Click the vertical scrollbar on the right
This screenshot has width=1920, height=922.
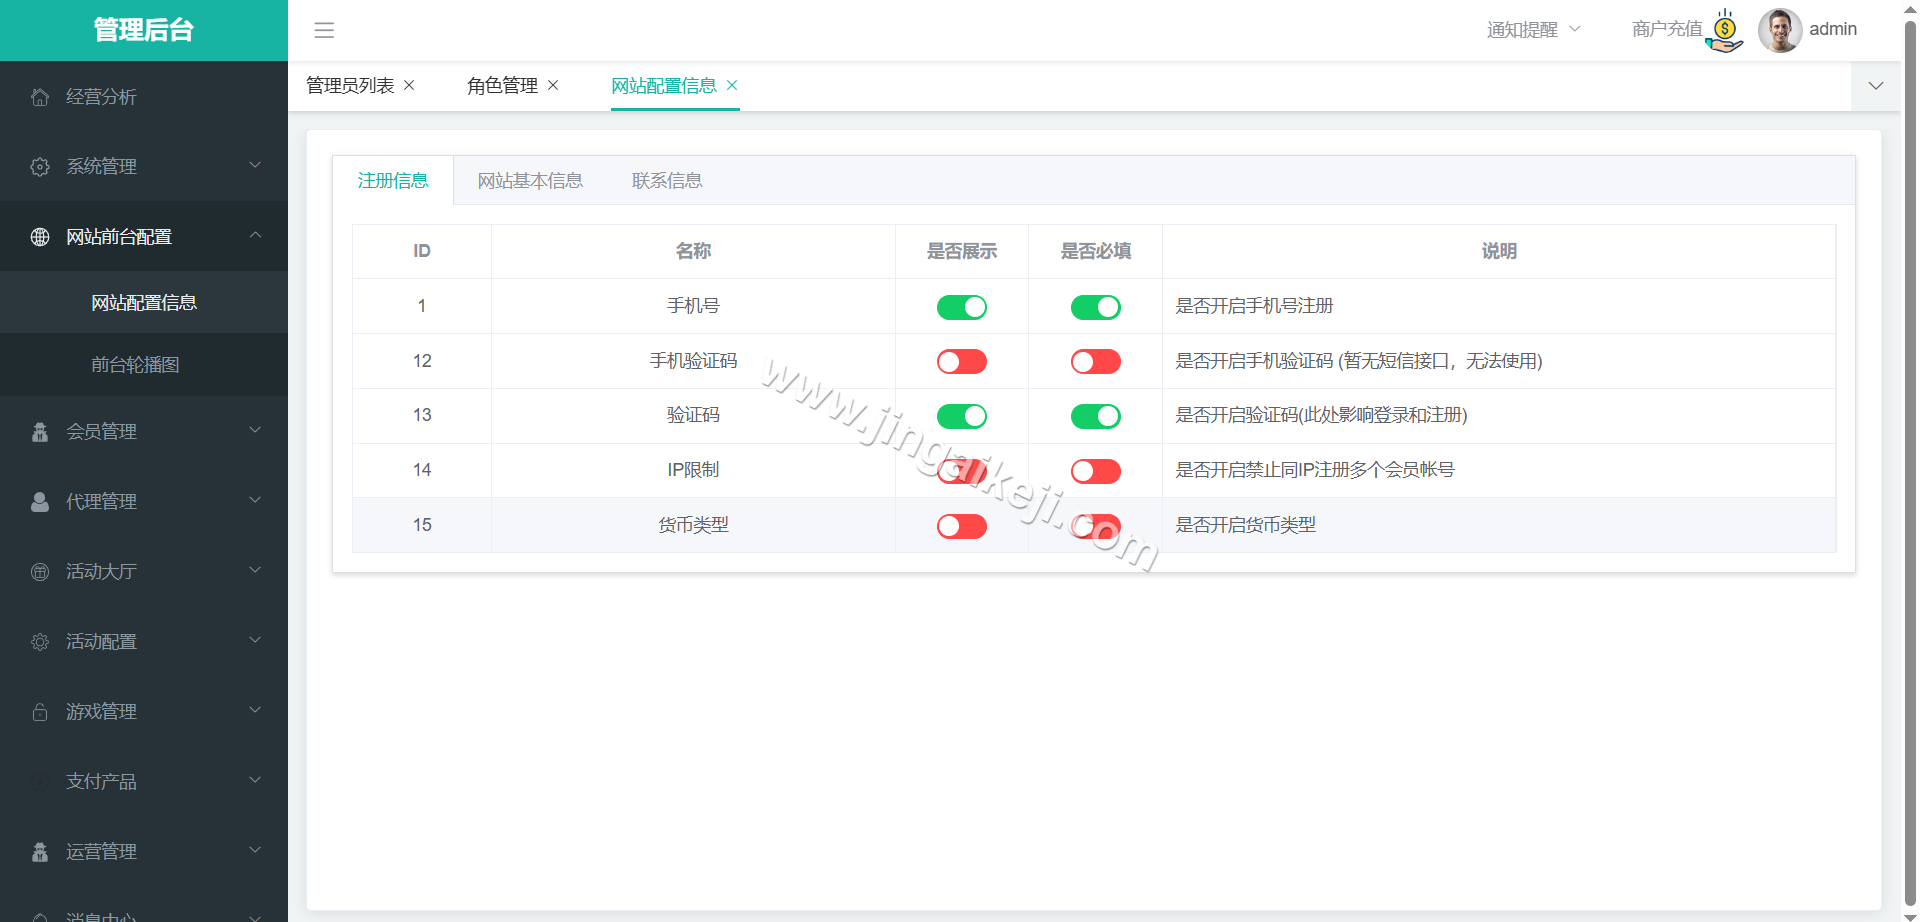point(1910,400)
